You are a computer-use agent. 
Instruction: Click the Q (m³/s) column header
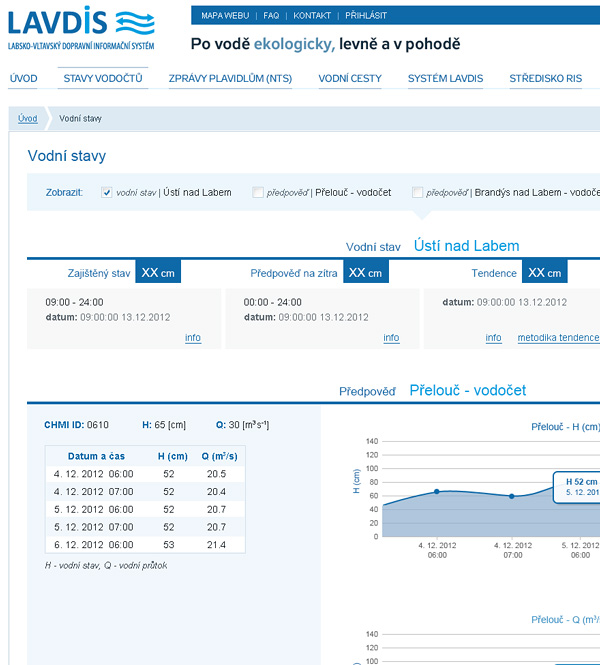coord(219,456)
